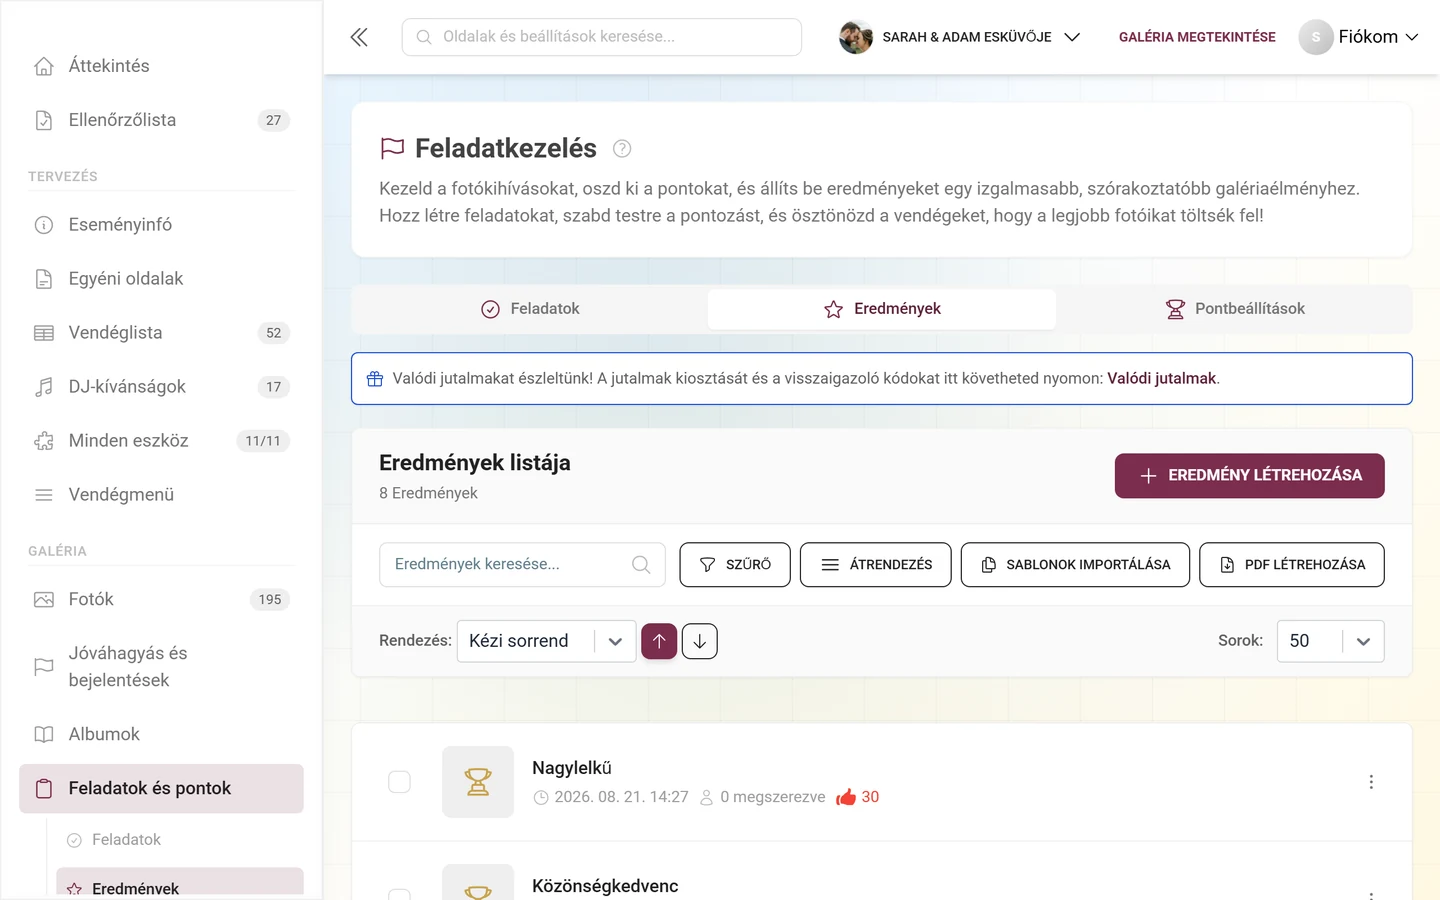Select Feladatok sub-item under Feladatok és pontok
The width and height of the screenshot is (1440, 900).
(x=180, y=840)
